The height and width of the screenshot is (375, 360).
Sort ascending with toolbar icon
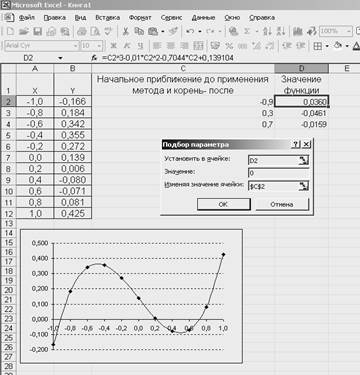268,31
